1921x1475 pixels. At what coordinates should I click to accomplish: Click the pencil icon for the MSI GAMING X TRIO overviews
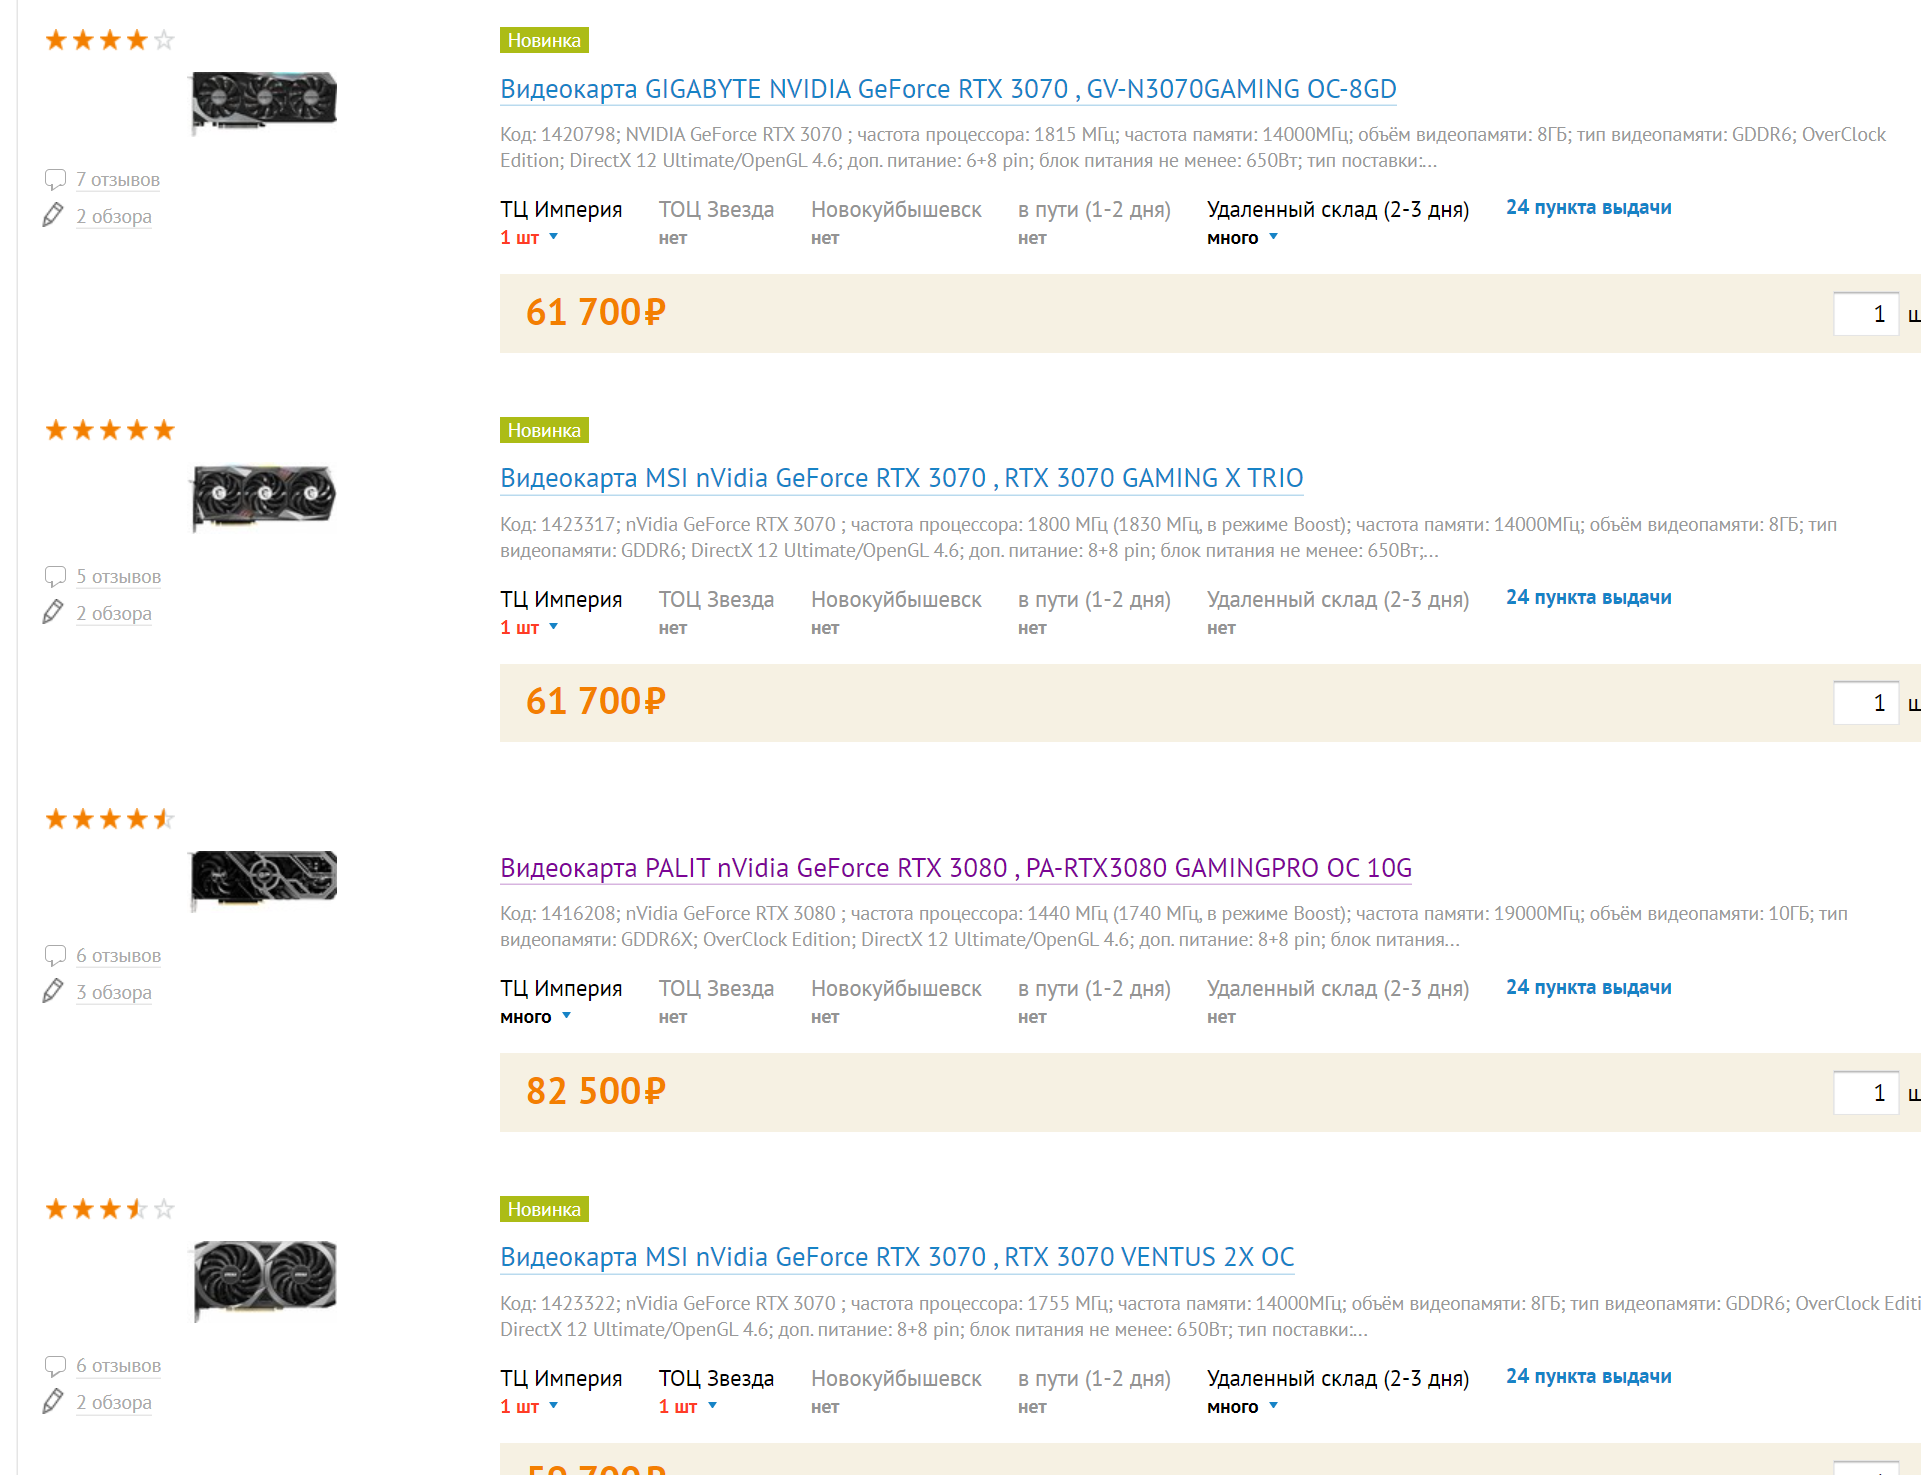pyautogui.click(x=53, y=612)
